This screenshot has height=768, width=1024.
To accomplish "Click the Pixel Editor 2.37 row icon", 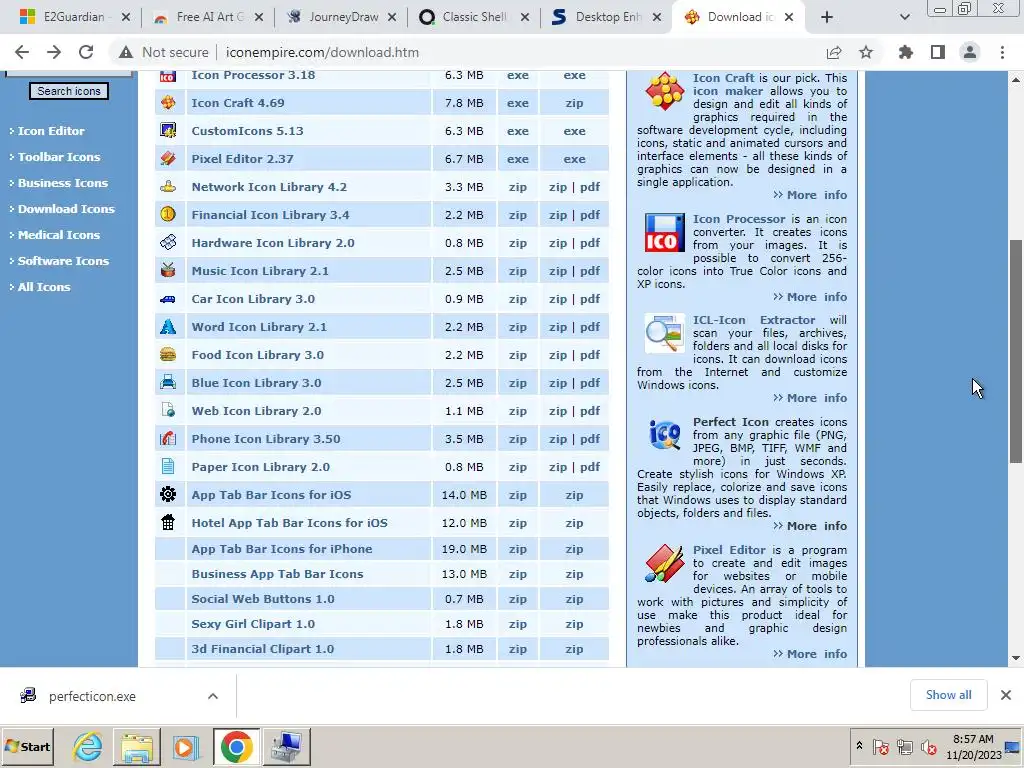I will (168, 159).
